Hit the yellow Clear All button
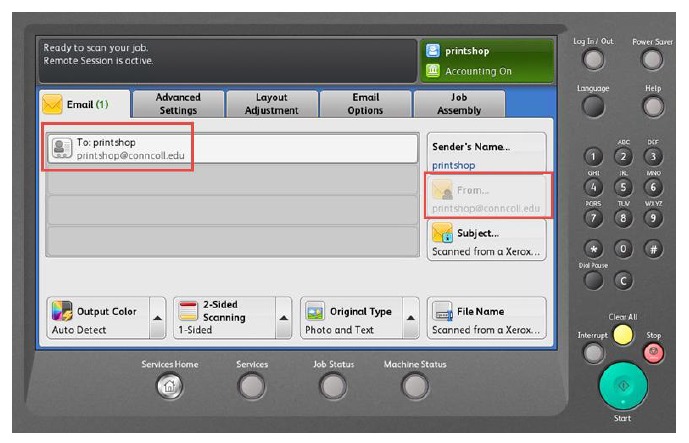 (623, 335)
